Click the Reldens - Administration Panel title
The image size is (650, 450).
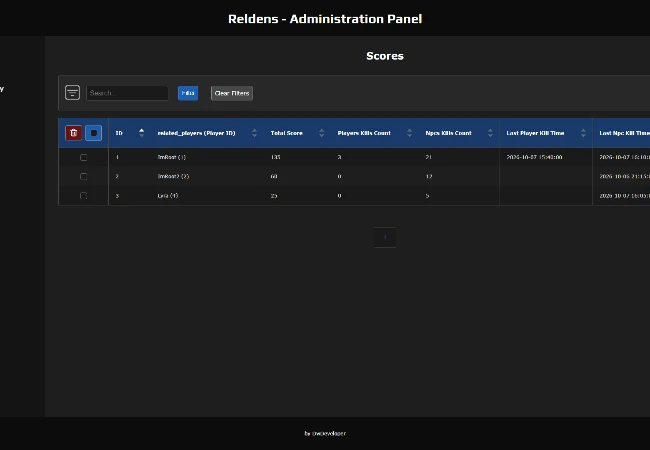coord(325,19)
